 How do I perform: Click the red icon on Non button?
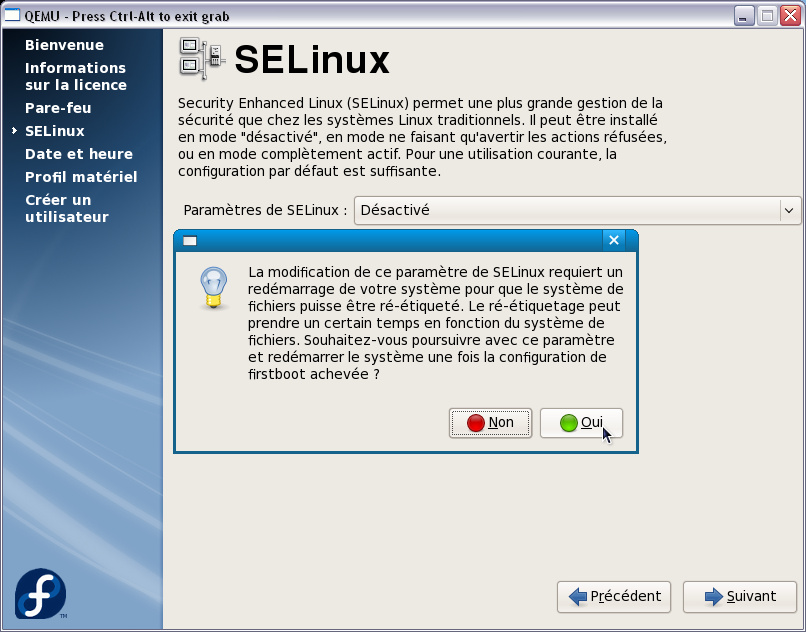click(x=475, y=423)
